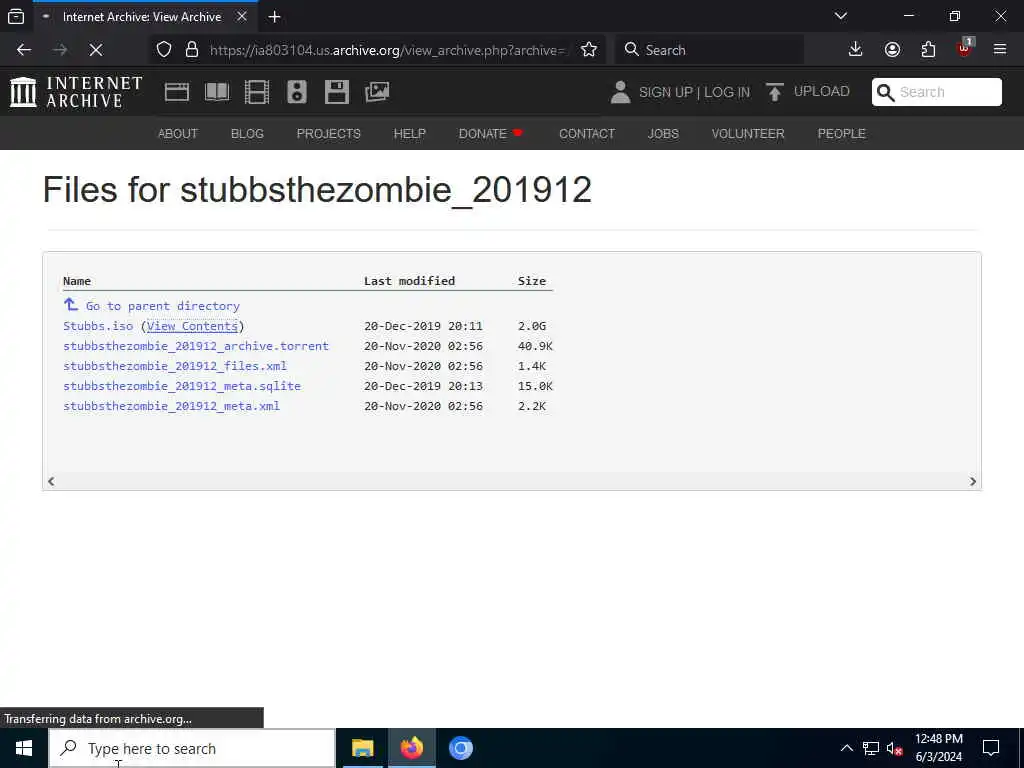The image size is (1024, 768).
Task: Open the VOLUNTEER menu item
Action: (x=748, y=133)
